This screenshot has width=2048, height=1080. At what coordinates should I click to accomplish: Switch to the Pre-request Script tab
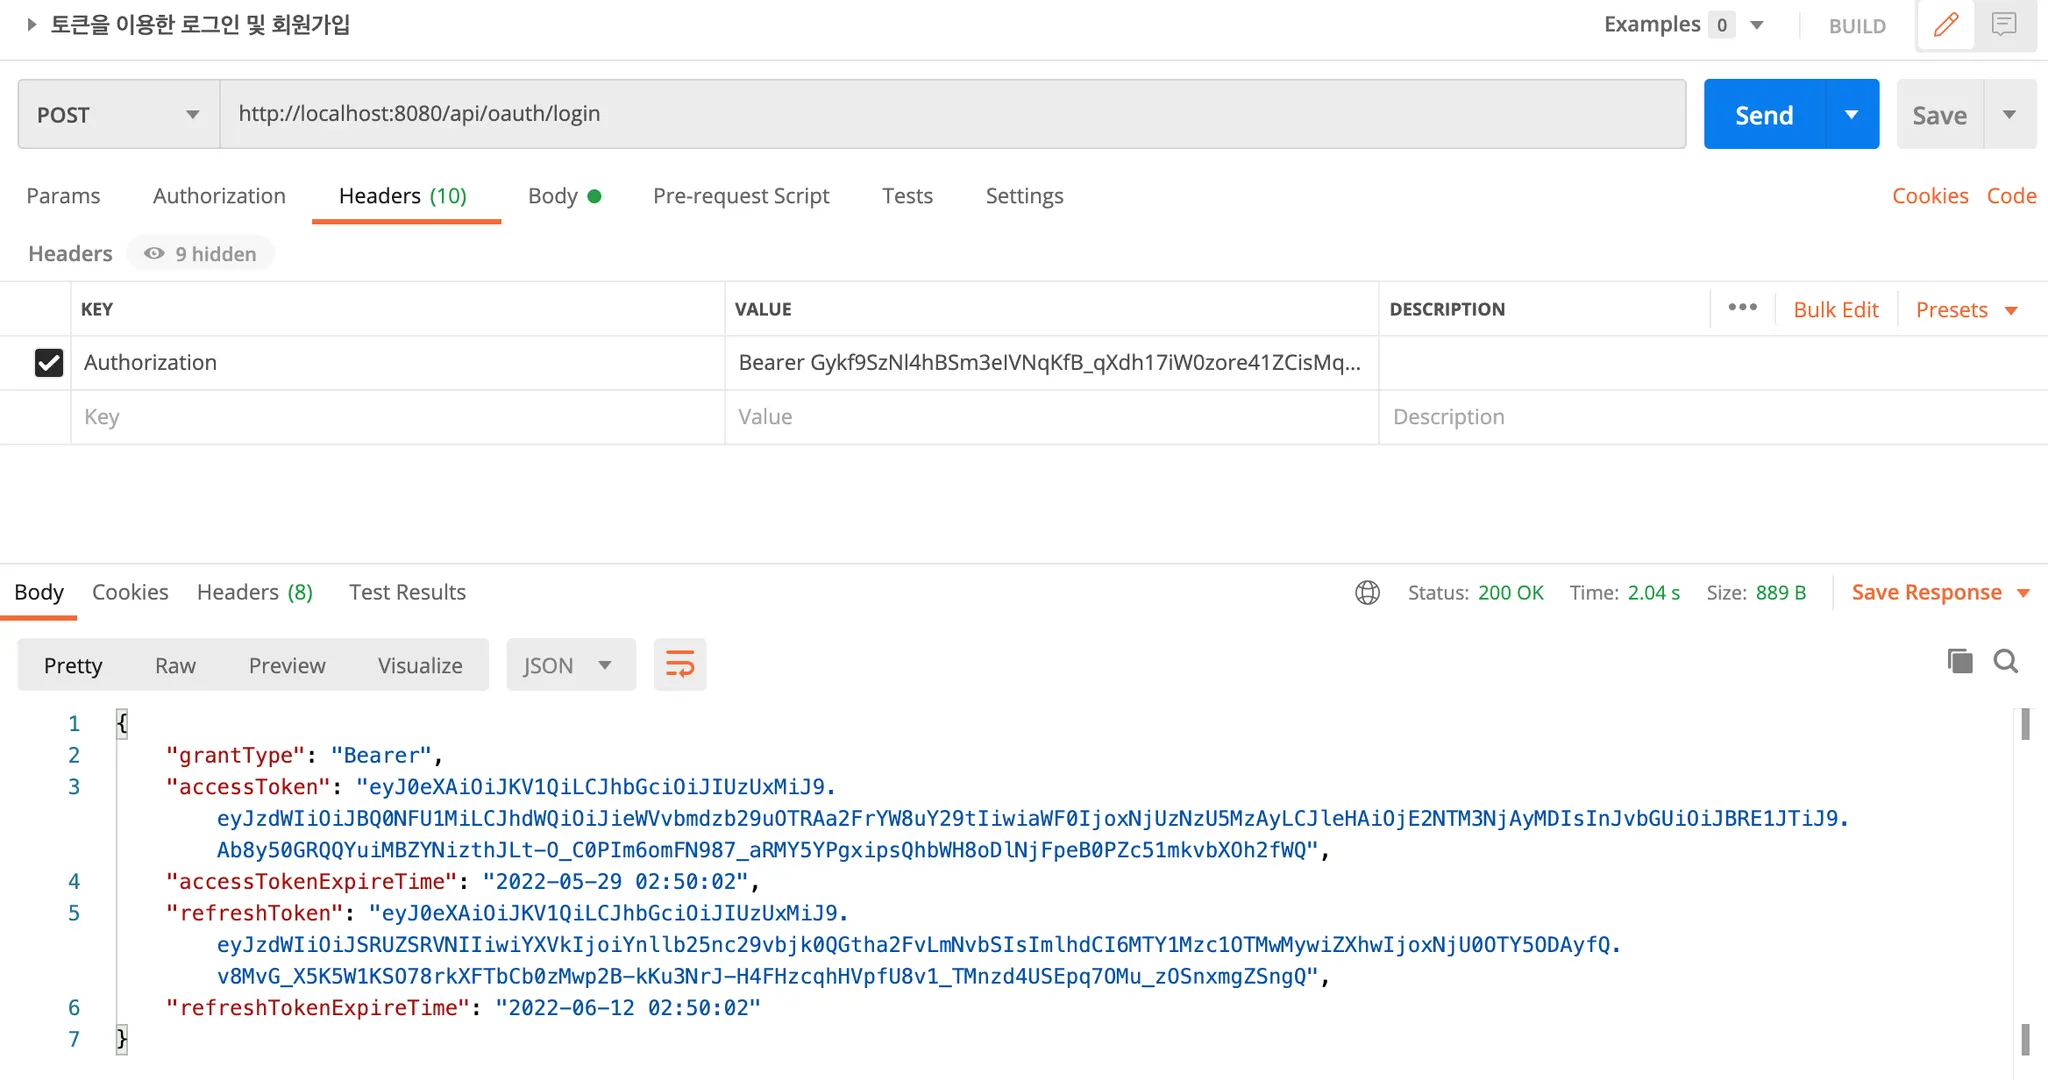point(741,196)
